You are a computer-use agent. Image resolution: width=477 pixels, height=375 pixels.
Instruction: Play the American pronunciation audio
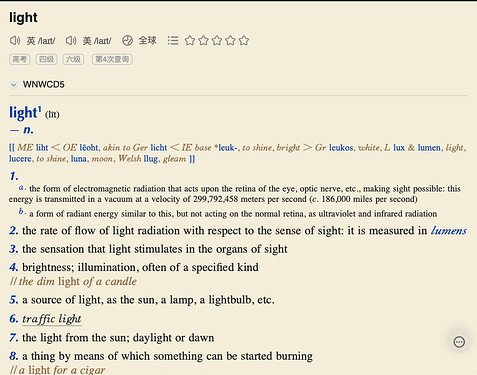(71, 41)
